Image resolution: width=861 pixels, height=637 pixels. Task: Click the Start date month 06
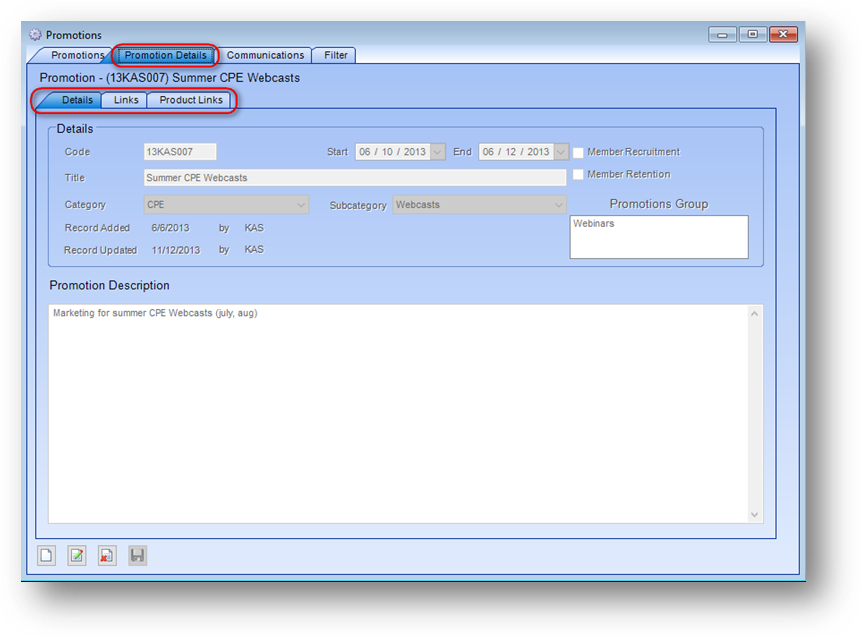365,152
